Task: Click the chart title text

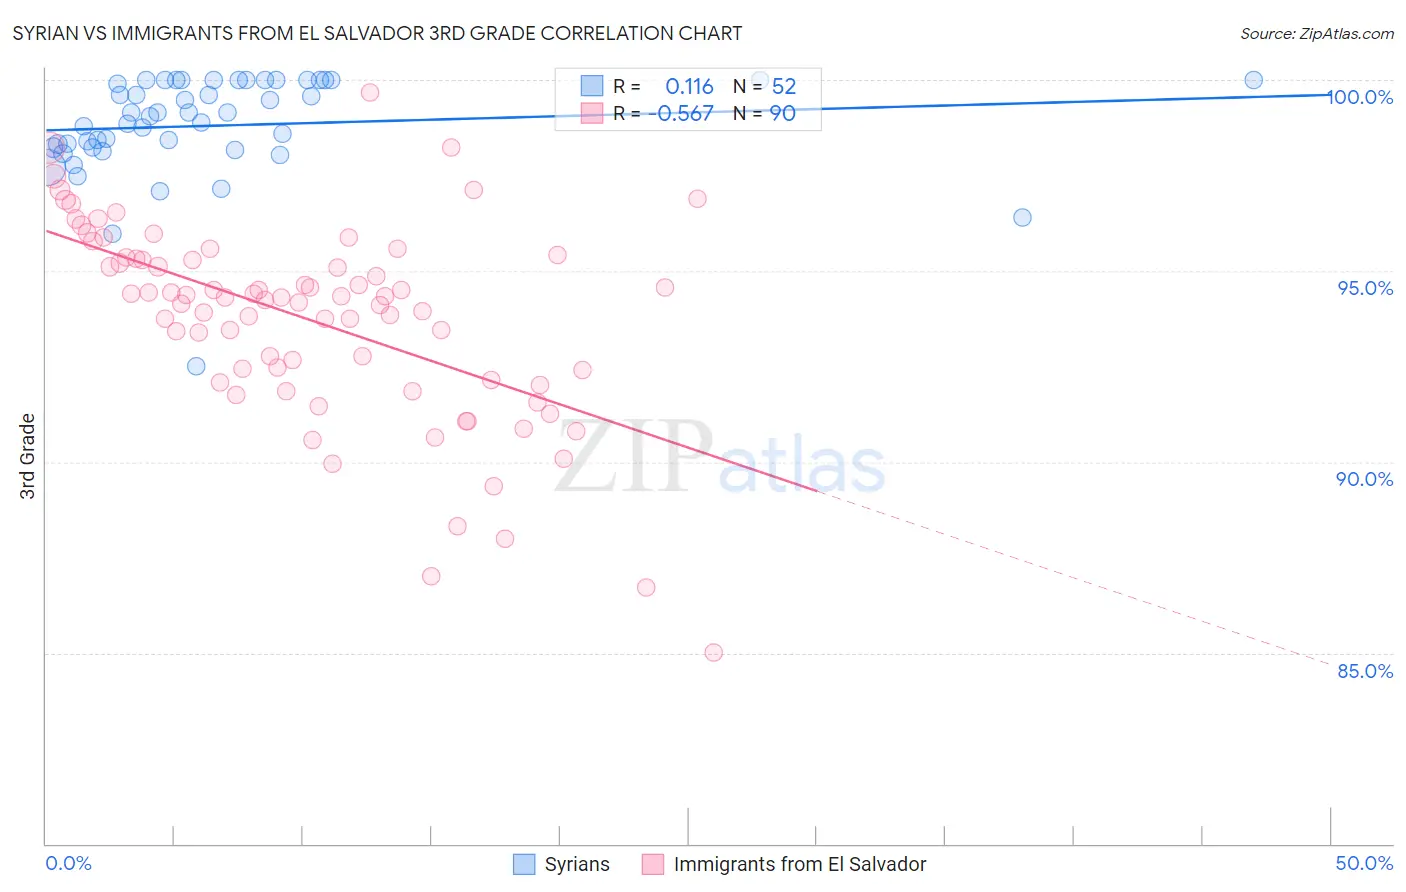Action: [377, 33]
